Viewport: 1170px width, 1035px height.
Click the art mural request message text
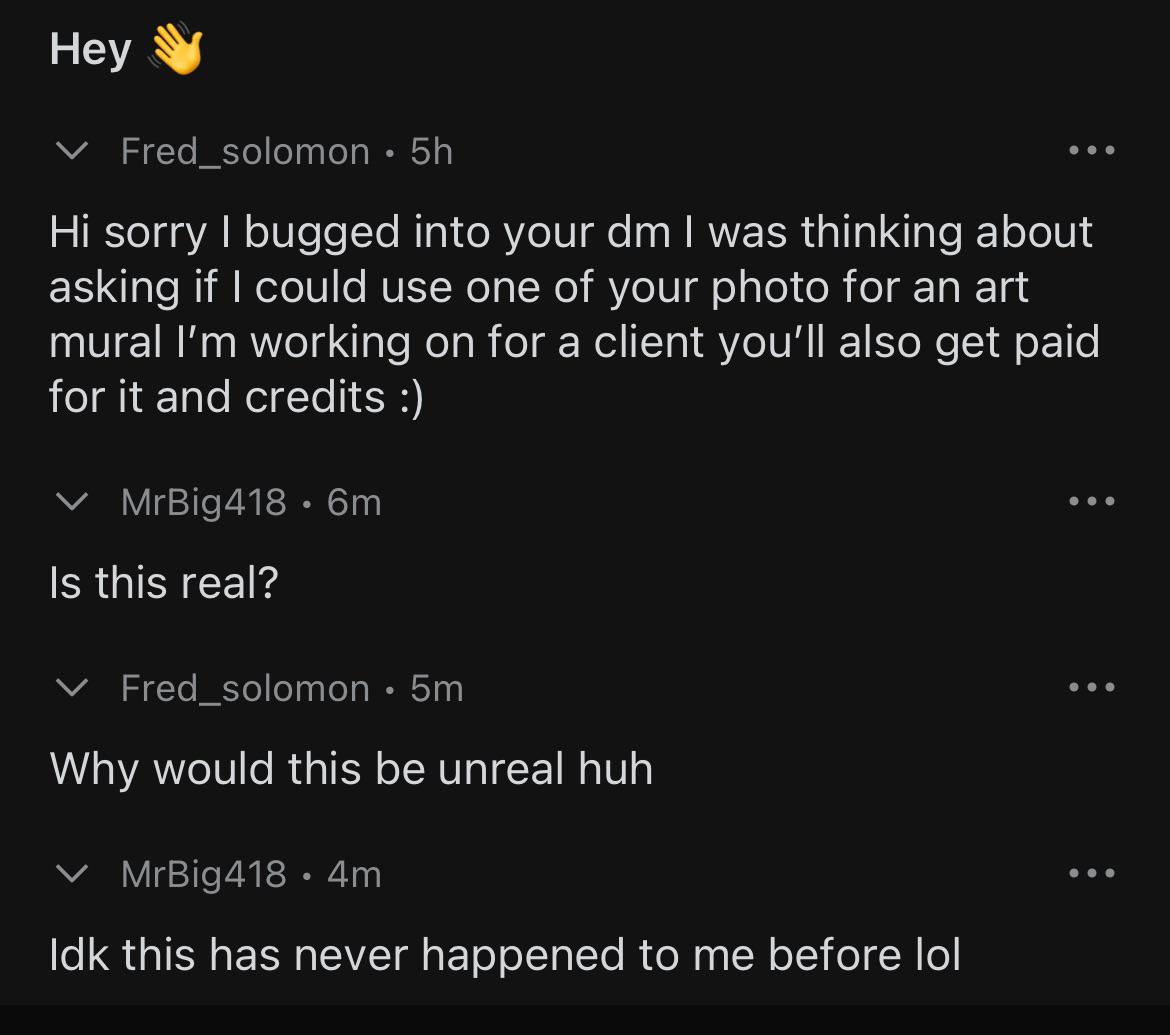(572, 314)
